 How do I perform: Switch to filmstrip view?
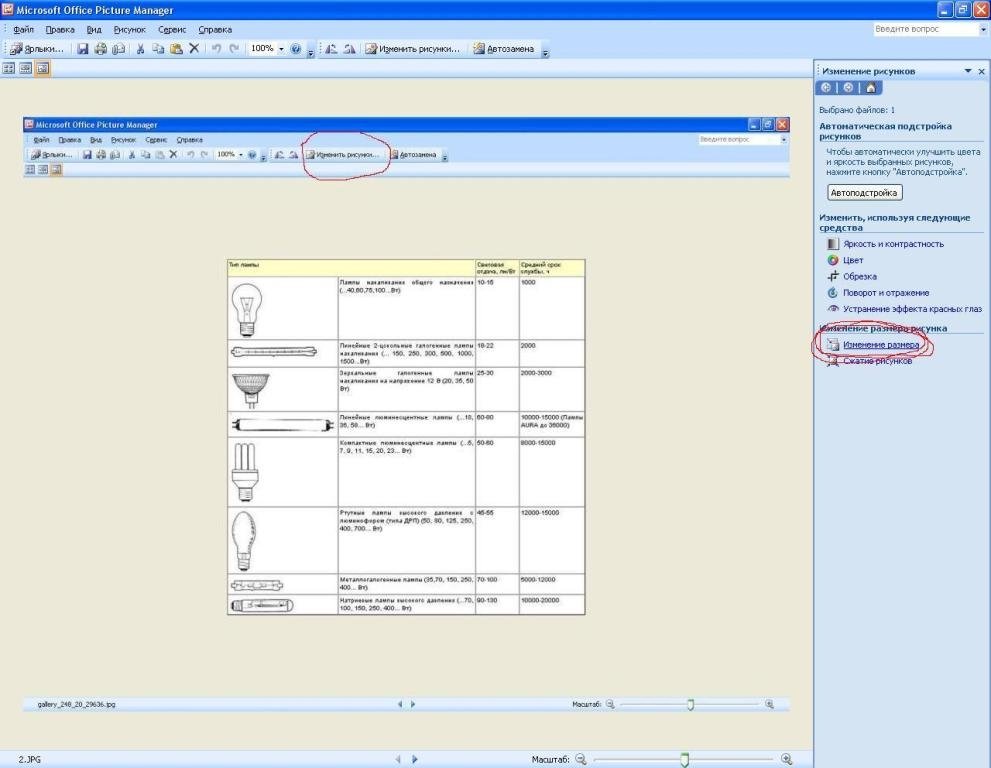click(25, 68)
